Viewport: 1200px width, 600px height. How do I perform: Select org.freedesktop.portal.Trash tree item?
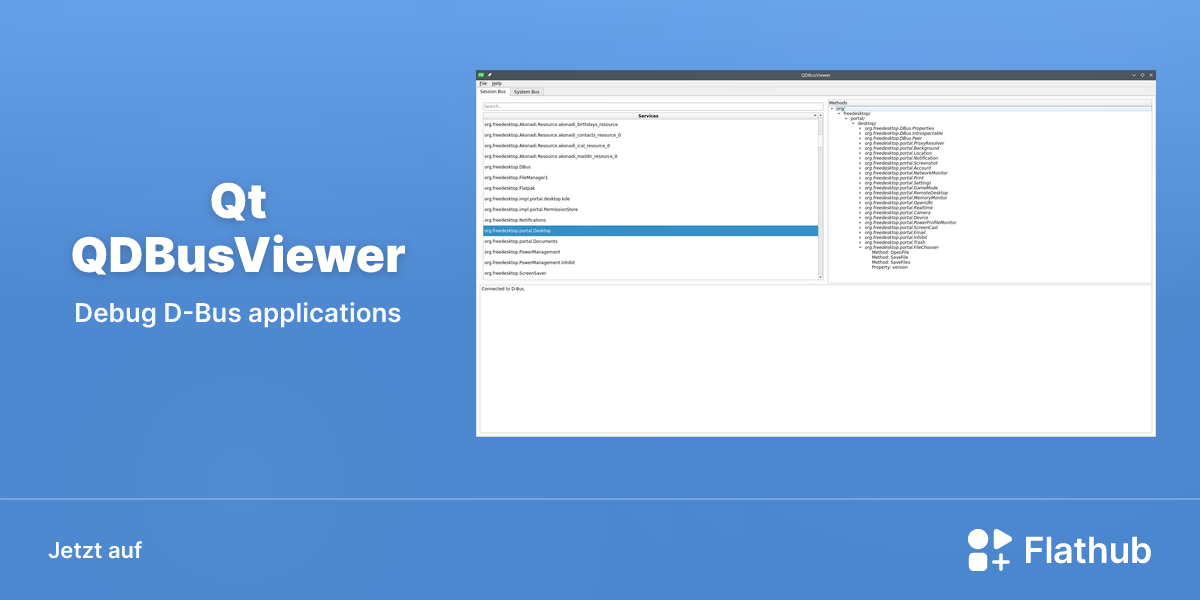click(895, 242)
